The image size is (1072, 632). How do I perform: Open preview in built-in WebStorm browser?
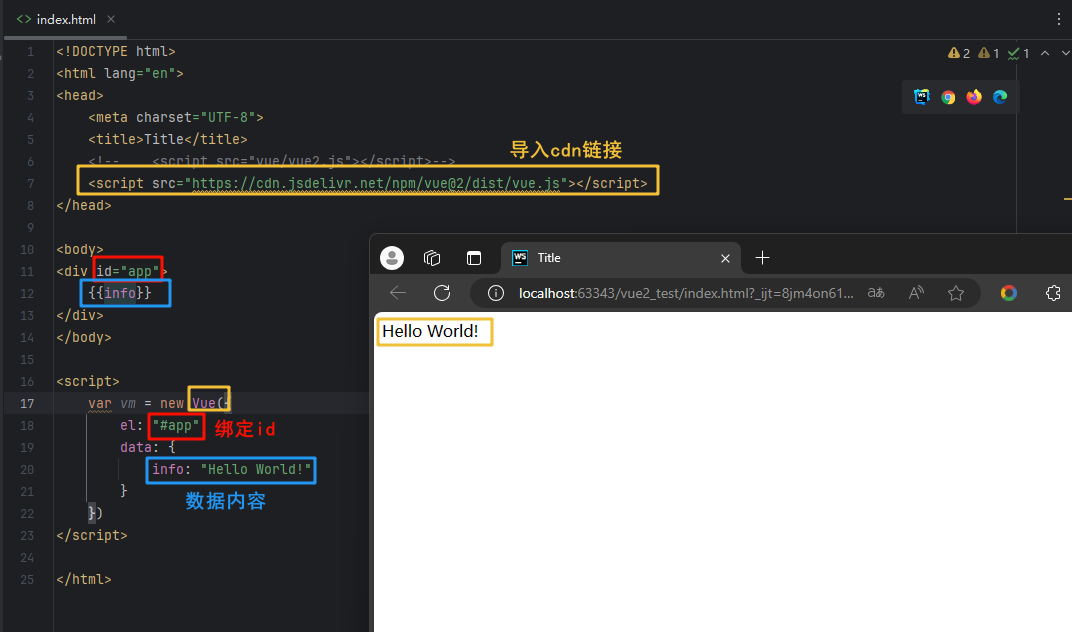[x=922, y=97]
